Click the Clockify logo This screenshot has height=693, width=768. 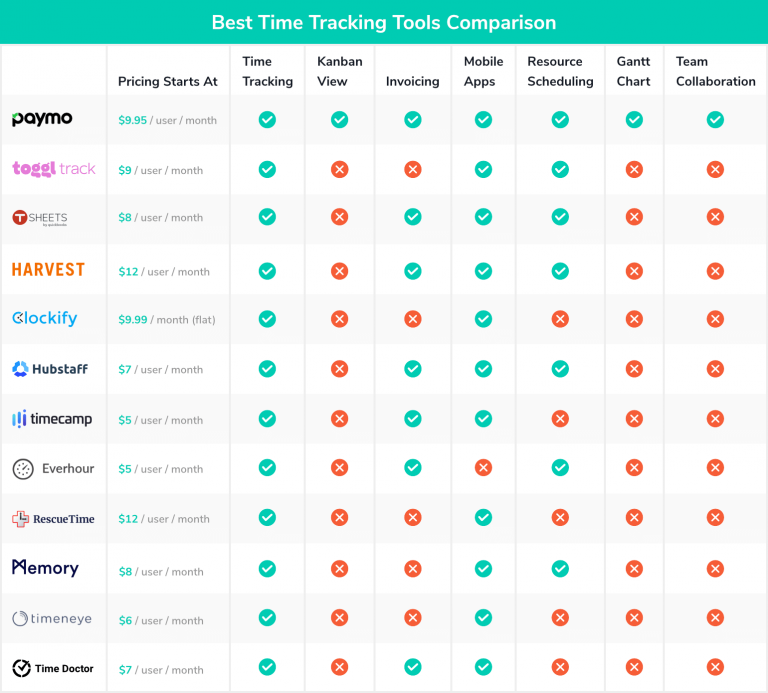(x=44, y=319)
